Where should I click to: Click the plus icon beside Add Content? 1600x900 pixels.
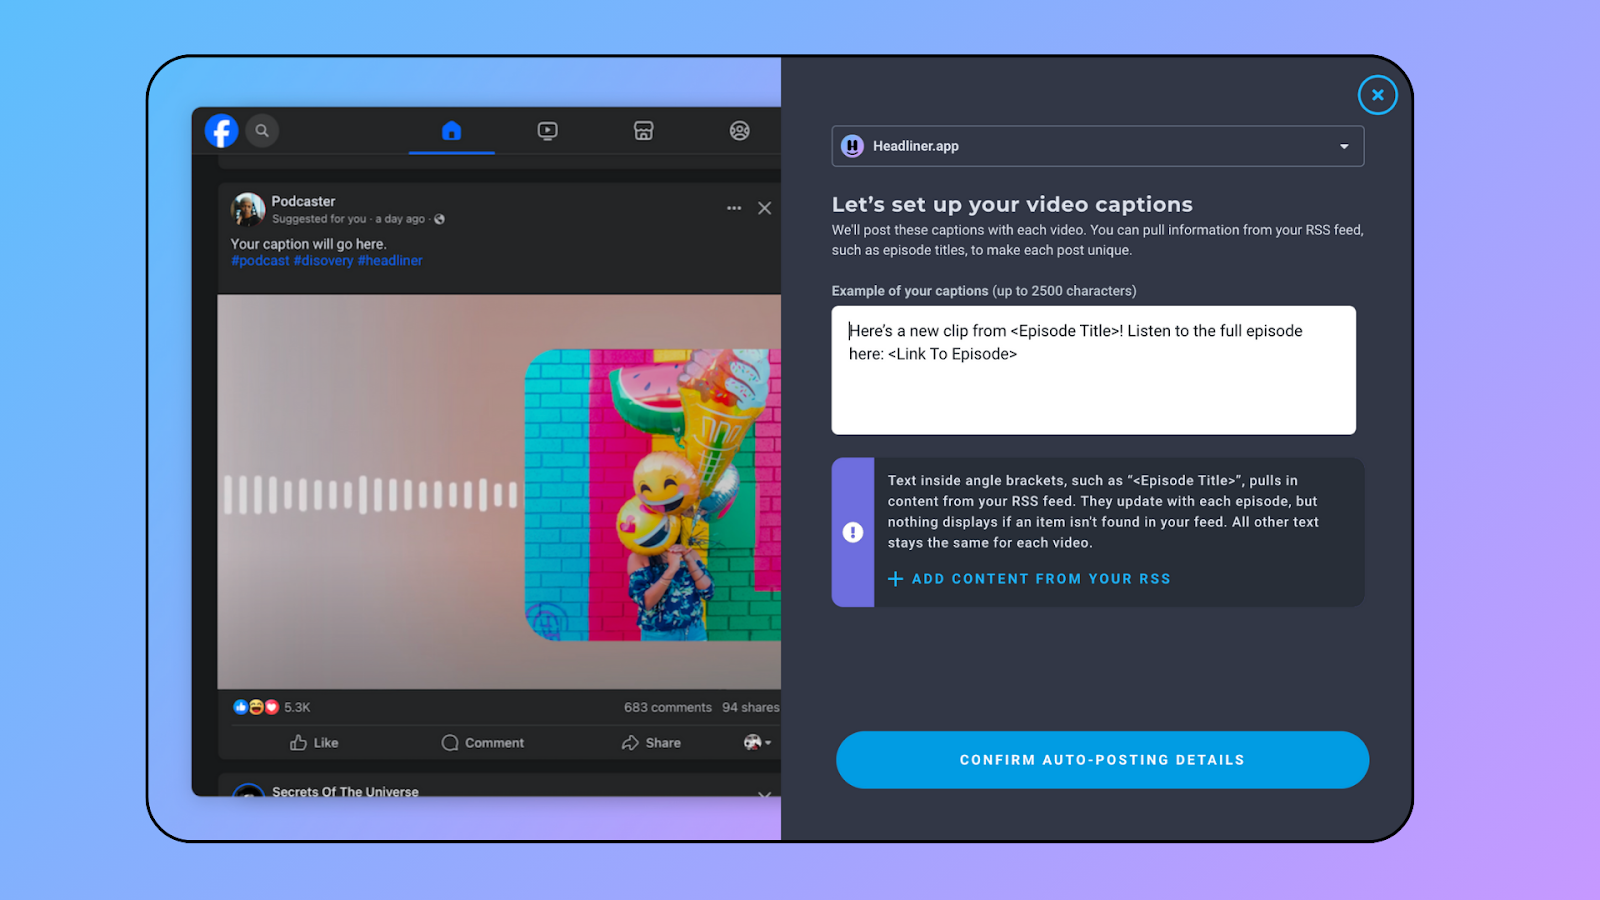tap(895, 579)
